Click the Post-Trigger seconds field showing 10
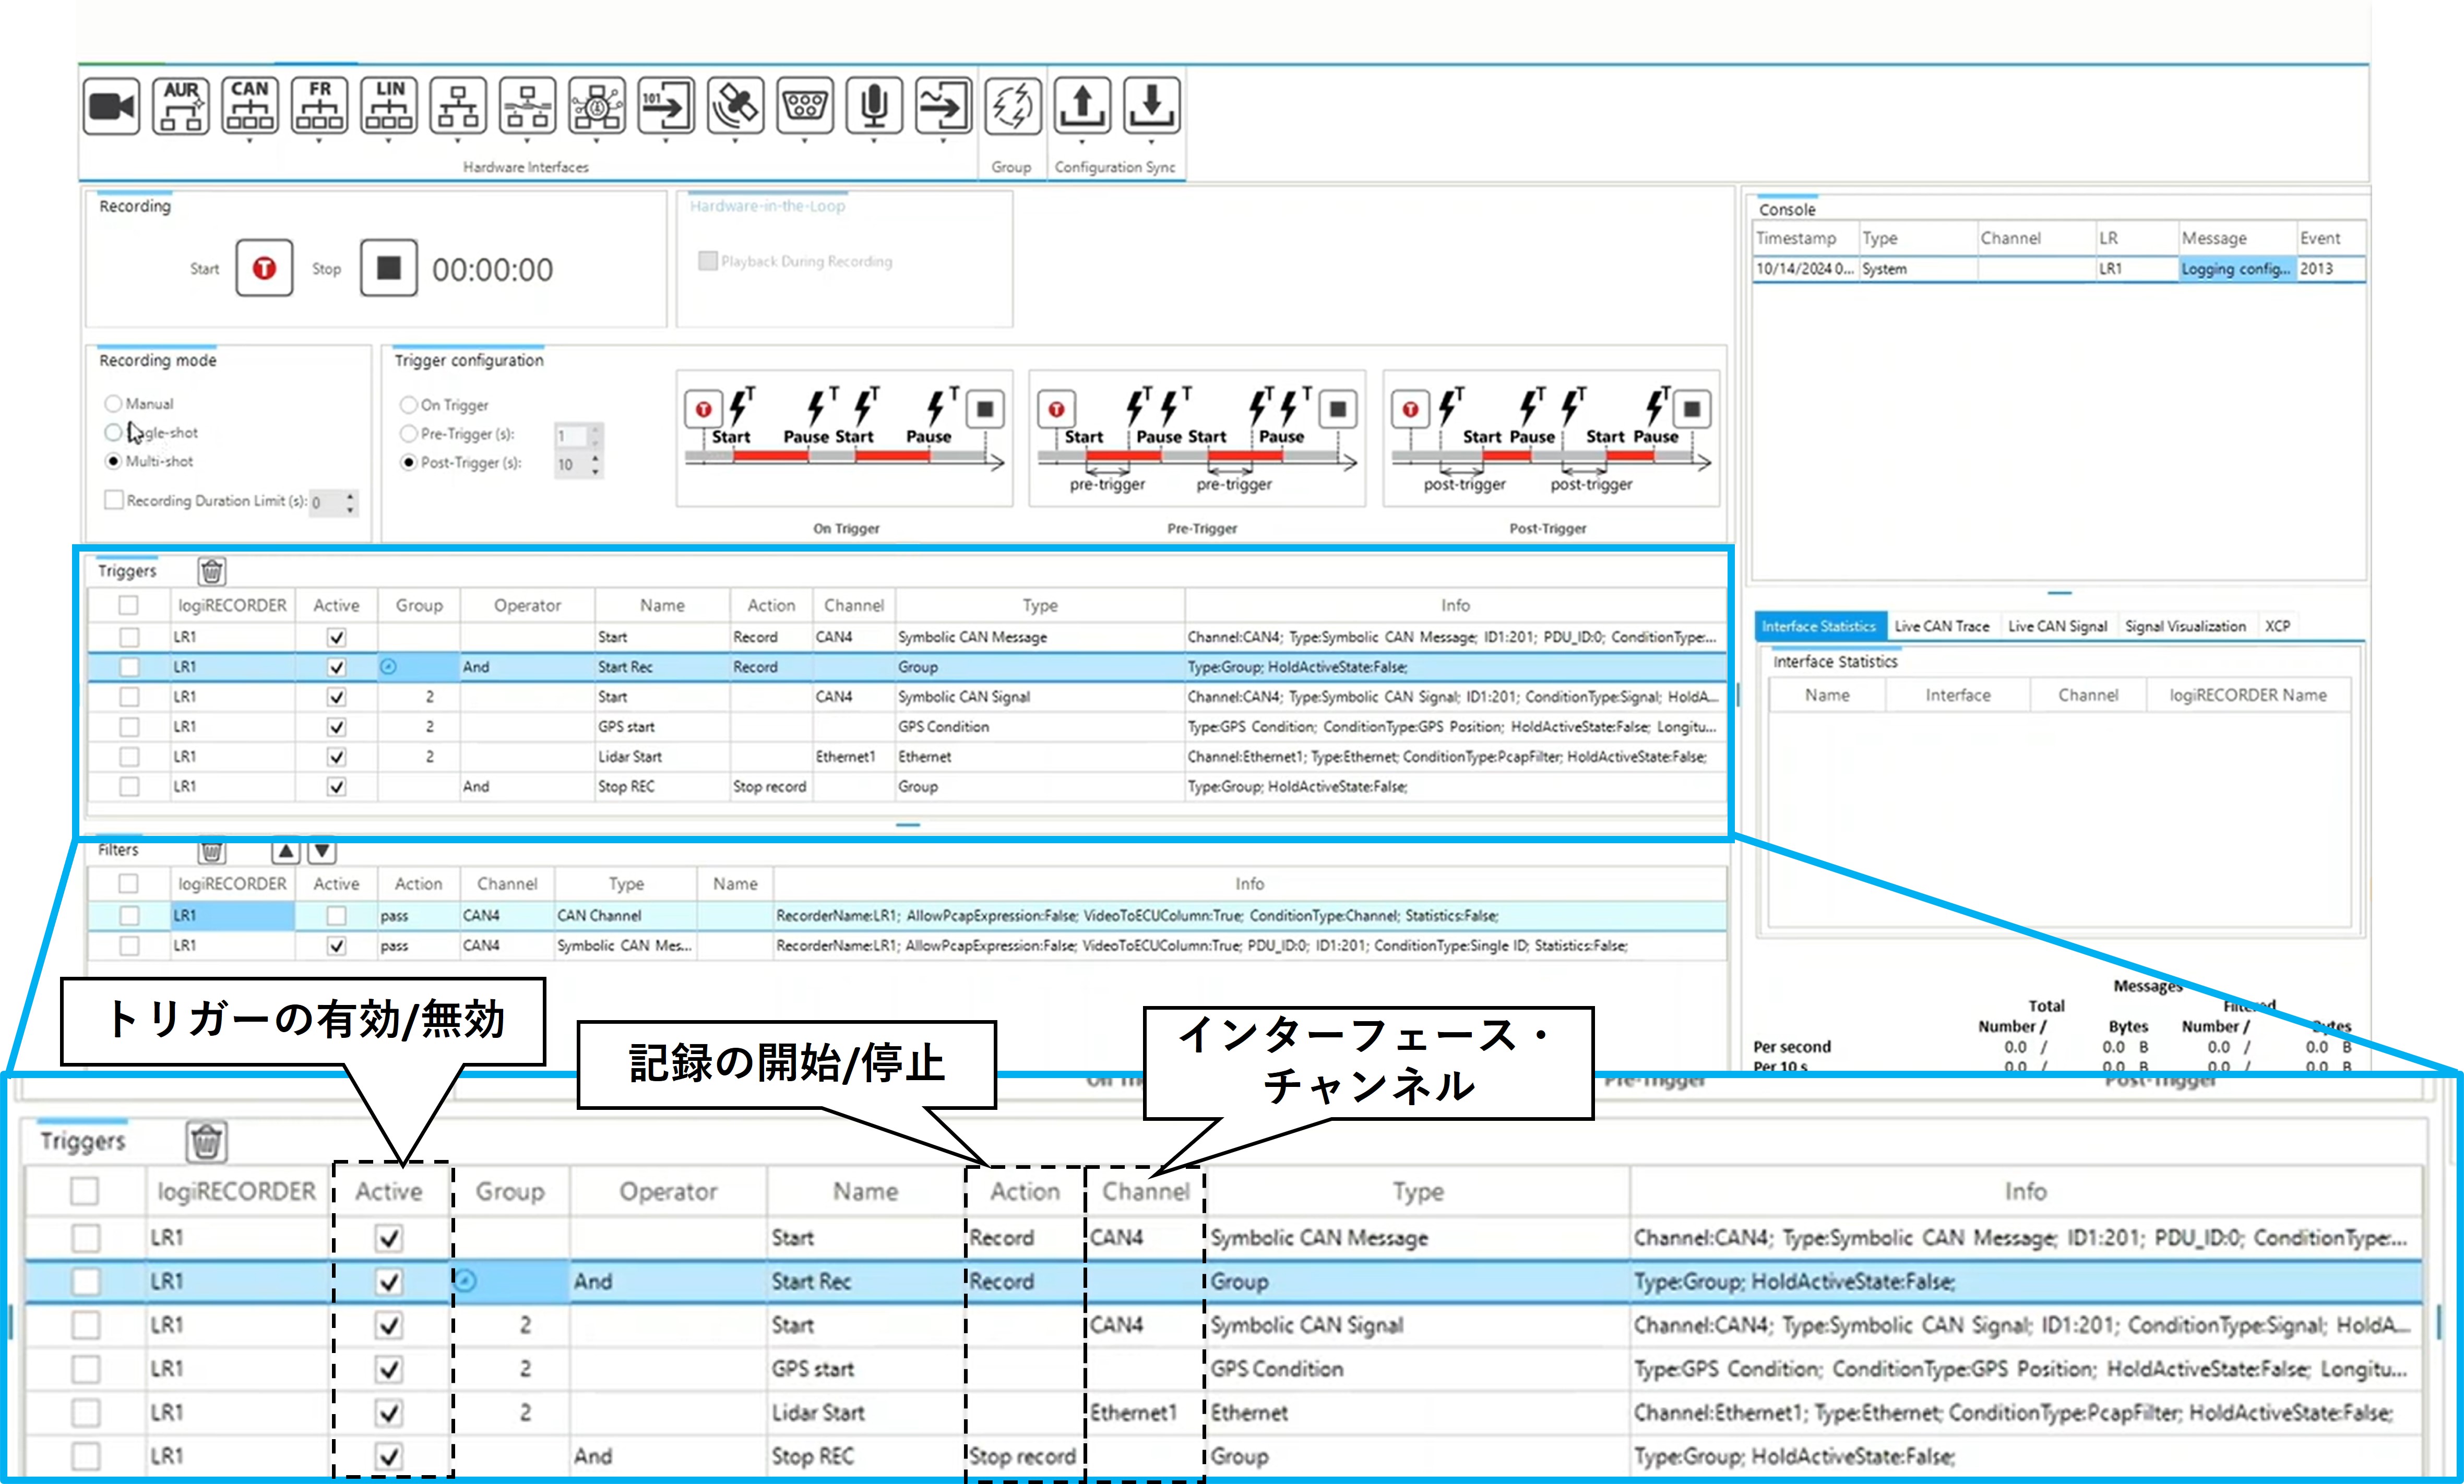The width and height of the screenshot is (2464, 1484). point(571,465)
